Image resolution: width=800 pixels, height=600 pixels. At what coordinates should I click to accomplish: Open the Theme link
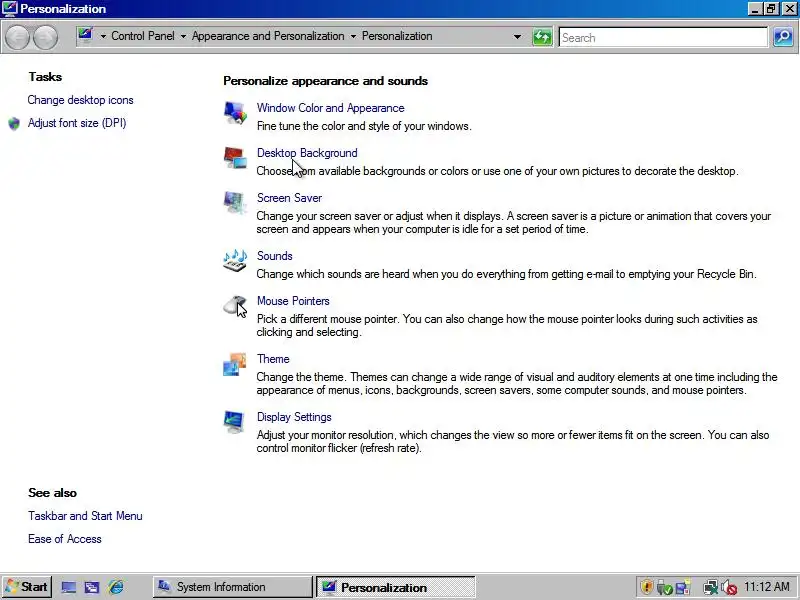click(273, 359)
